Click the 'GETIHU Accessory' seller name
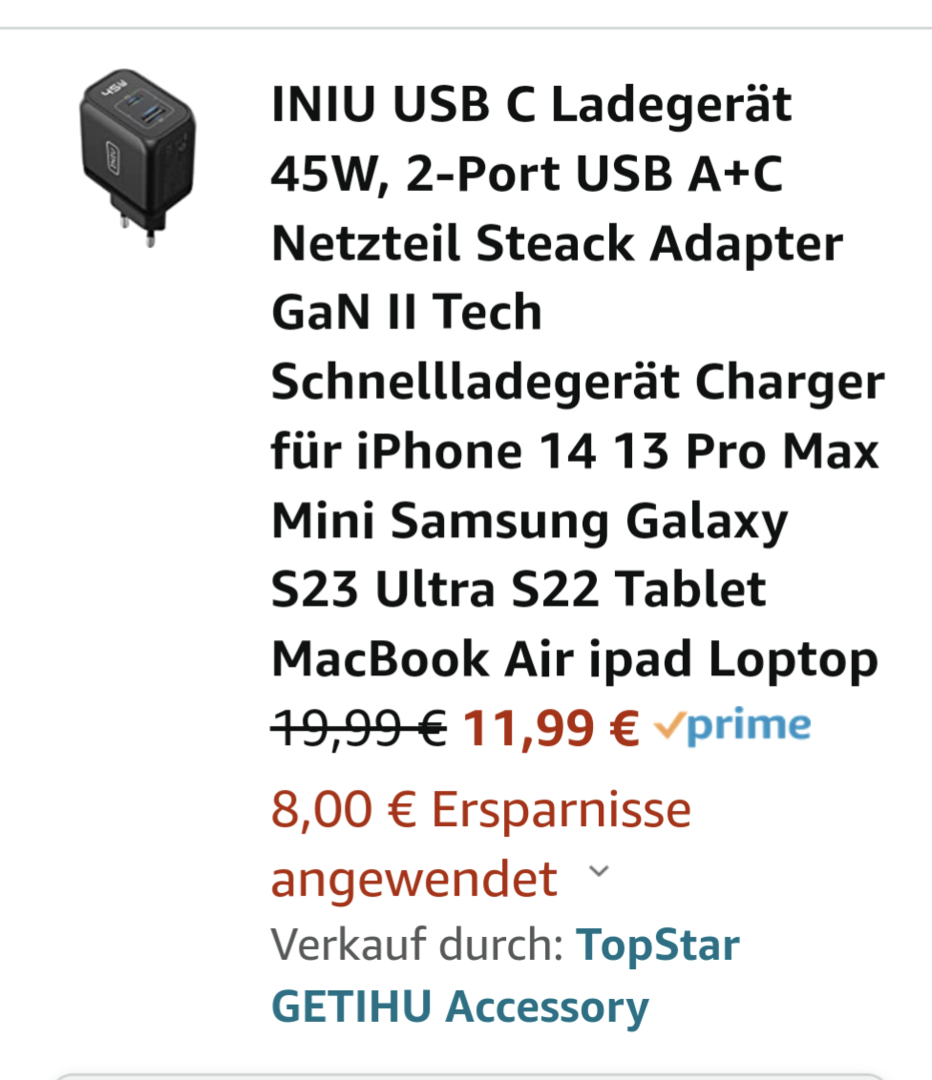932x1080 pixels. tap(460, 1007)
